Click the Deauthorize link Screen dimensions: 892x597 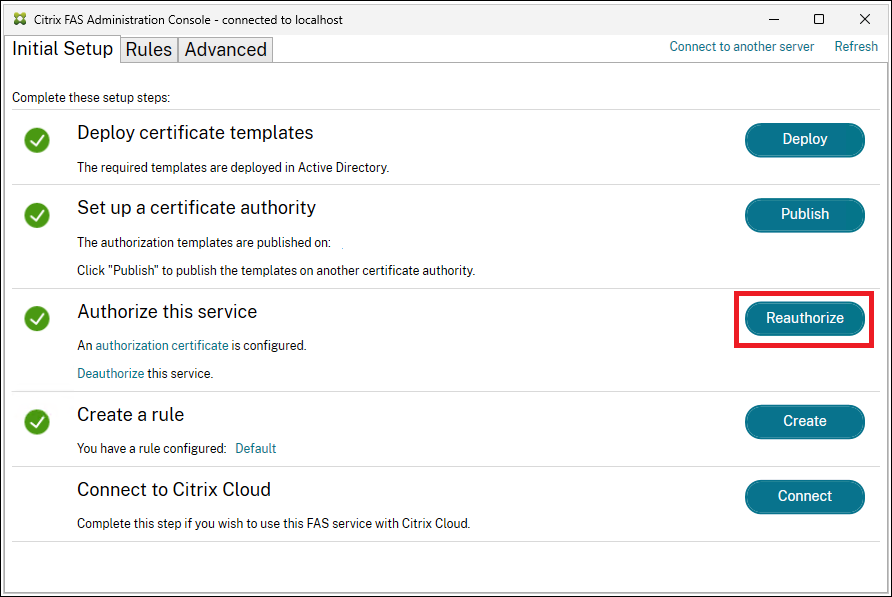[111, 374]
